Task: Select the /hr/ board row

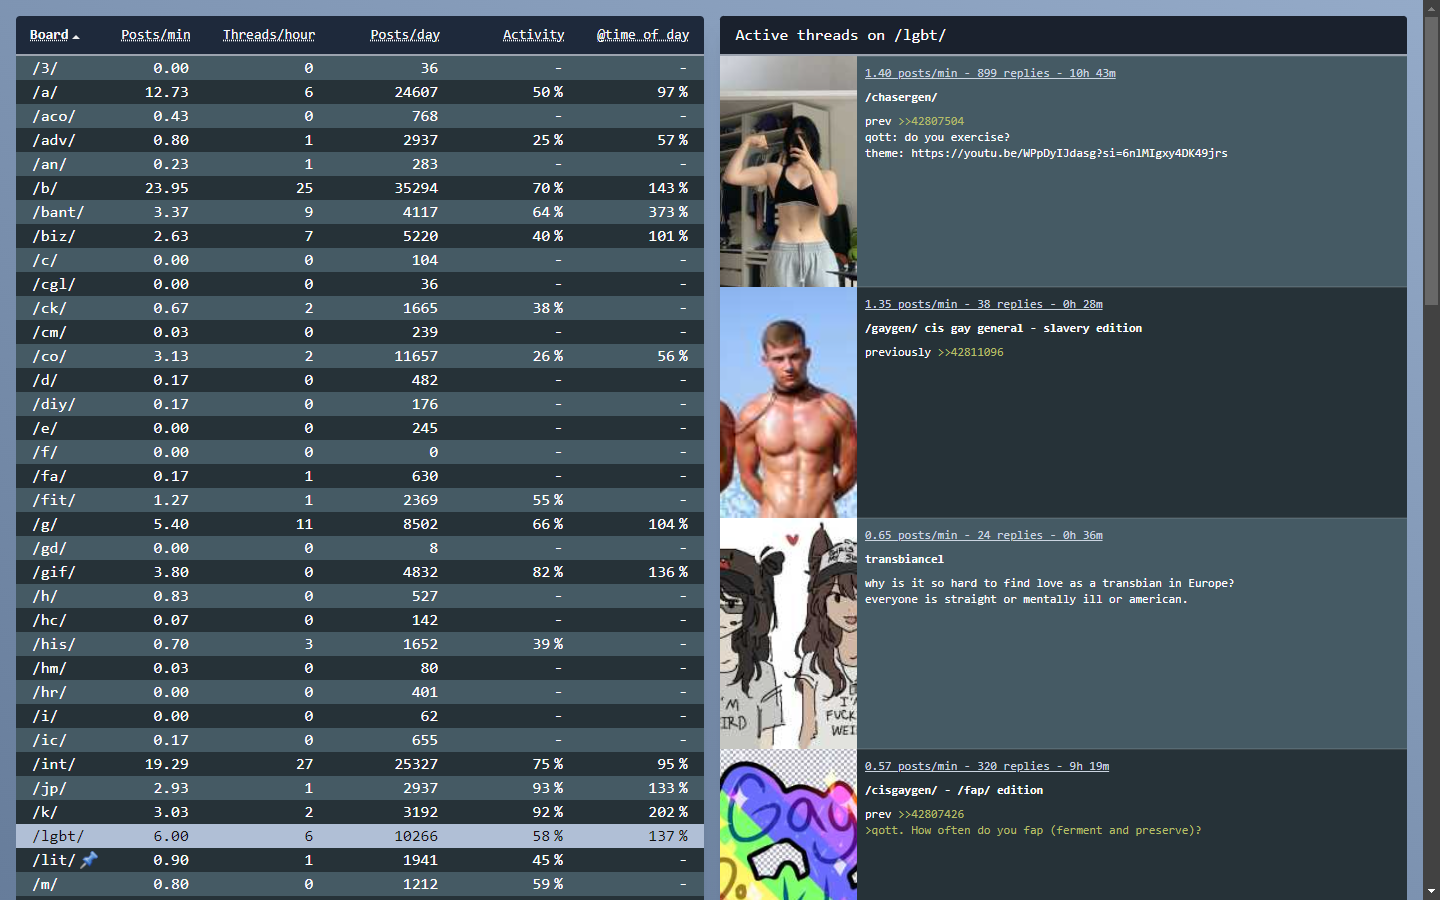Action: [360, 692]
